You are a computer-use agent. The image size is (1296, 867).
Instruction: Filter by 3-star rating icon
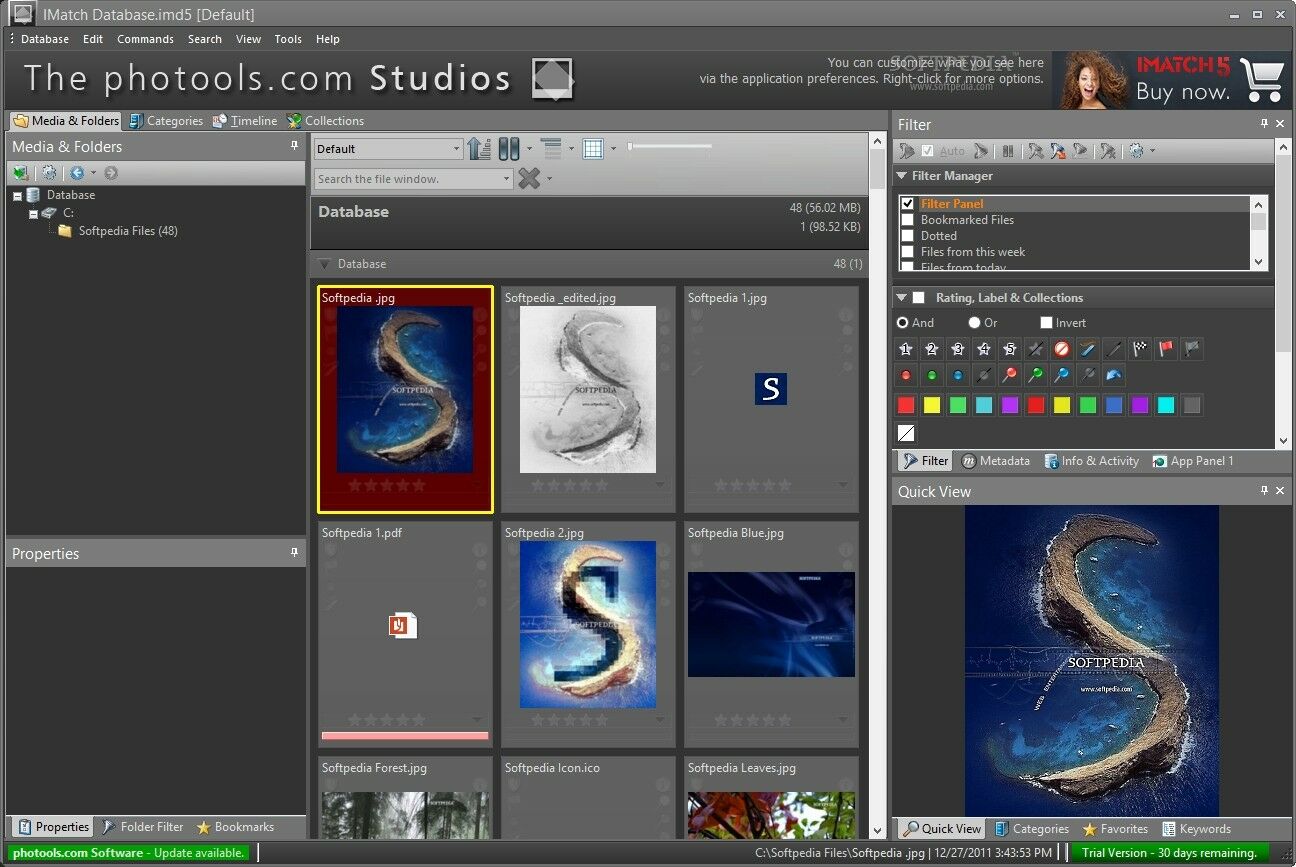coord(958,349)
